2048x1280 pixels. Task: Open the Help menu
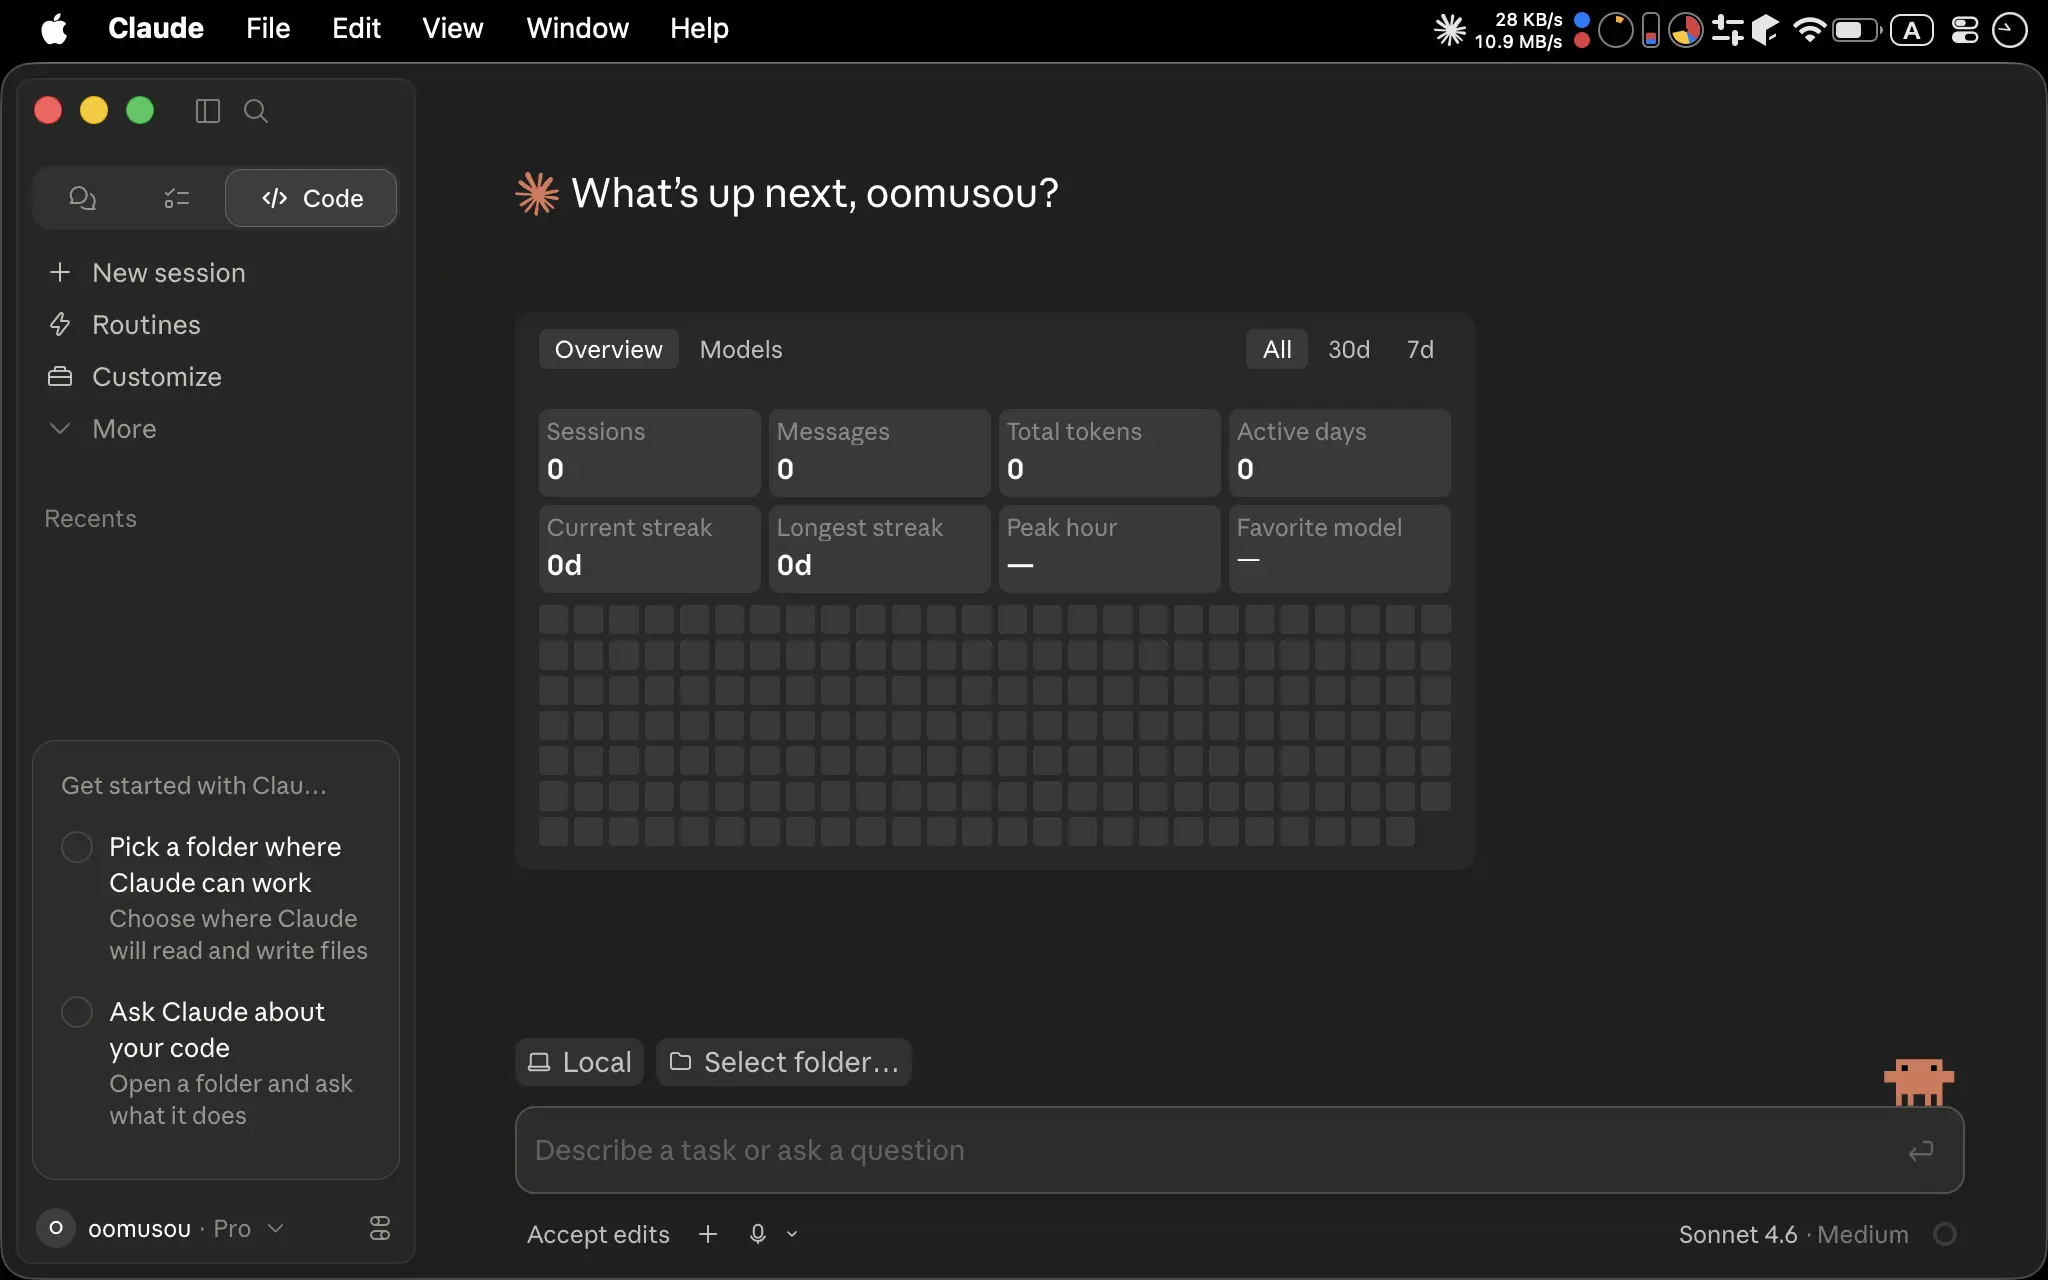pos(699,29)
